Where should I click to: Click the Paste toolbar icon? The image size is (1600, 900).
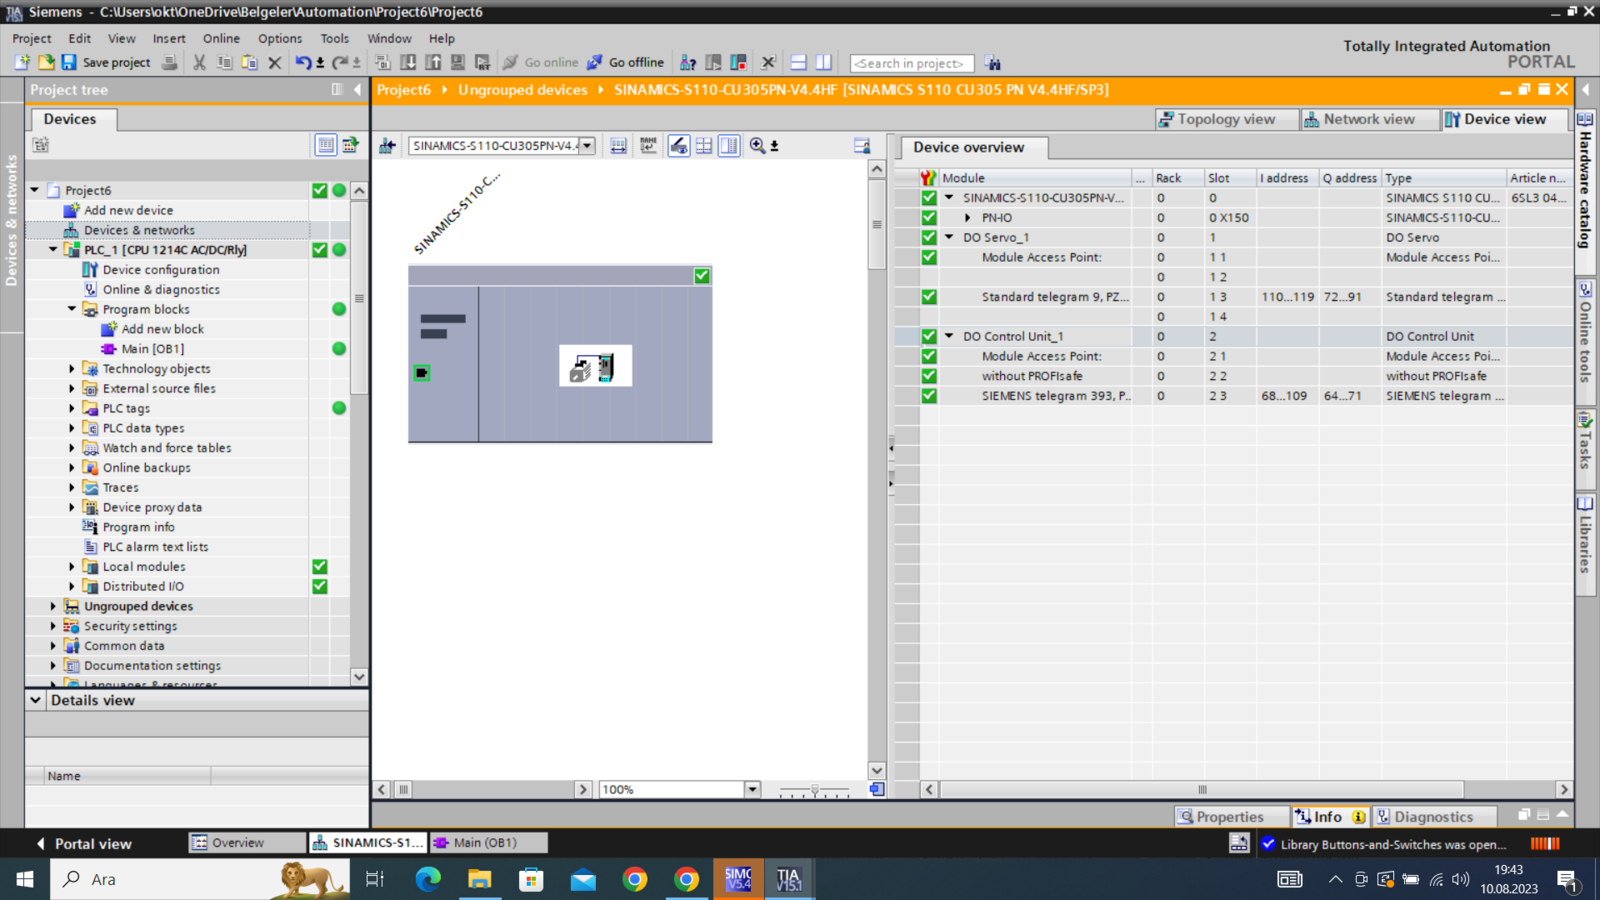pos(249,62)
